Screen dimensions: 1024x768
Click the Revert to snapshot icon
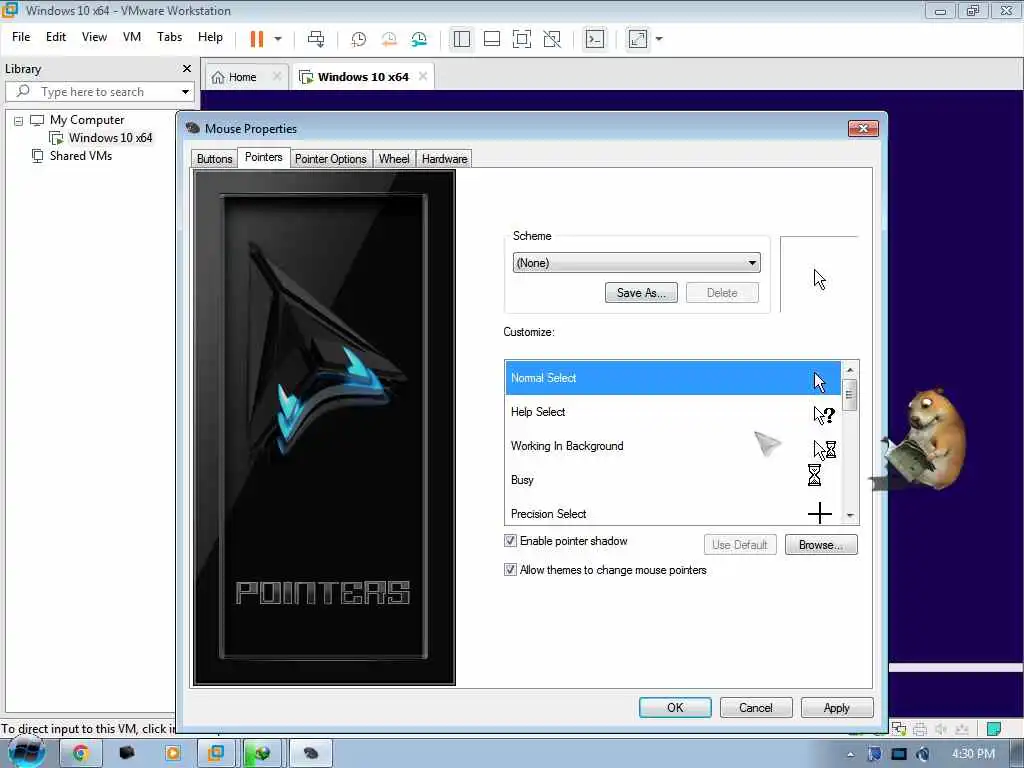[x=389, y=39]
